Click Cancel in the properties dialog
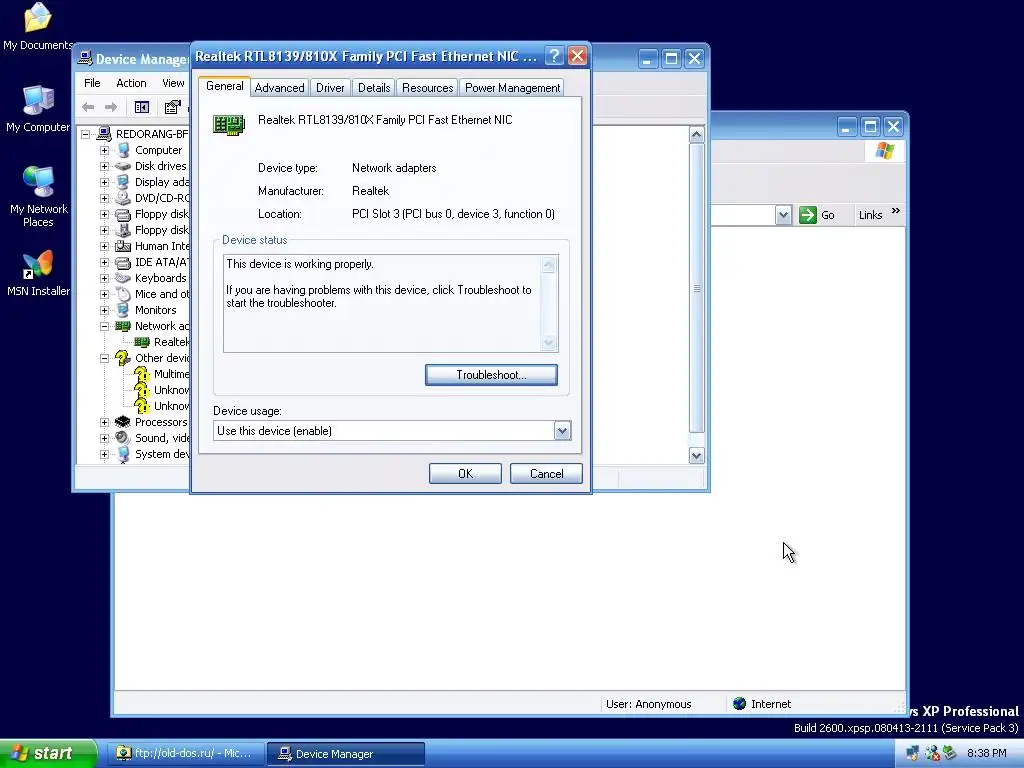Viewport: 1024px width, 768px height. tap(546, 473)
